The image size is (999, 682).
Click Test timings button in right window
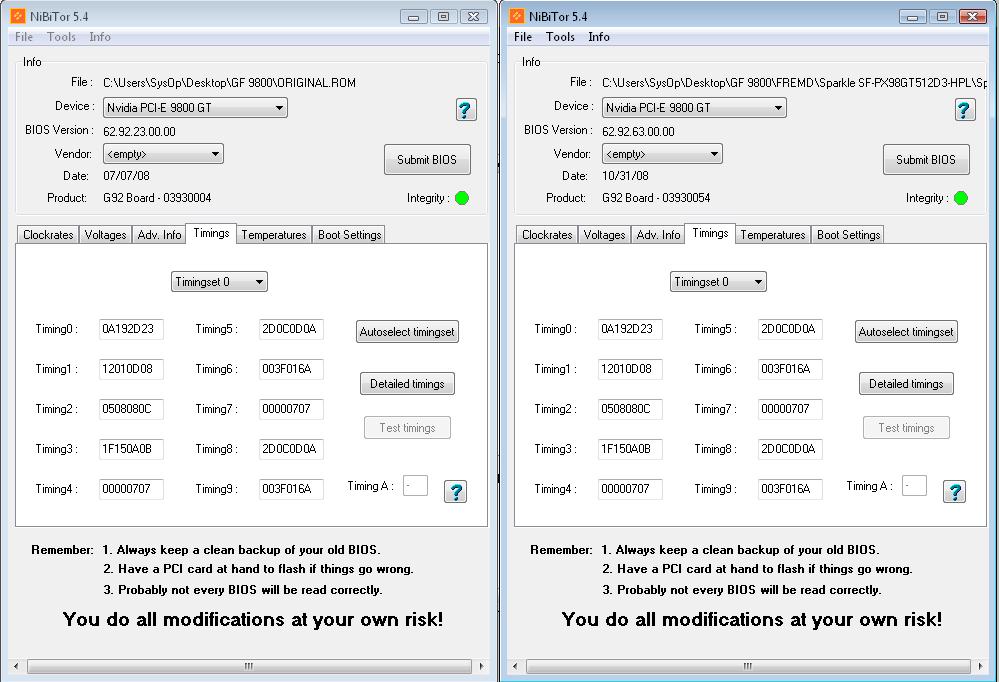point(906,428)
